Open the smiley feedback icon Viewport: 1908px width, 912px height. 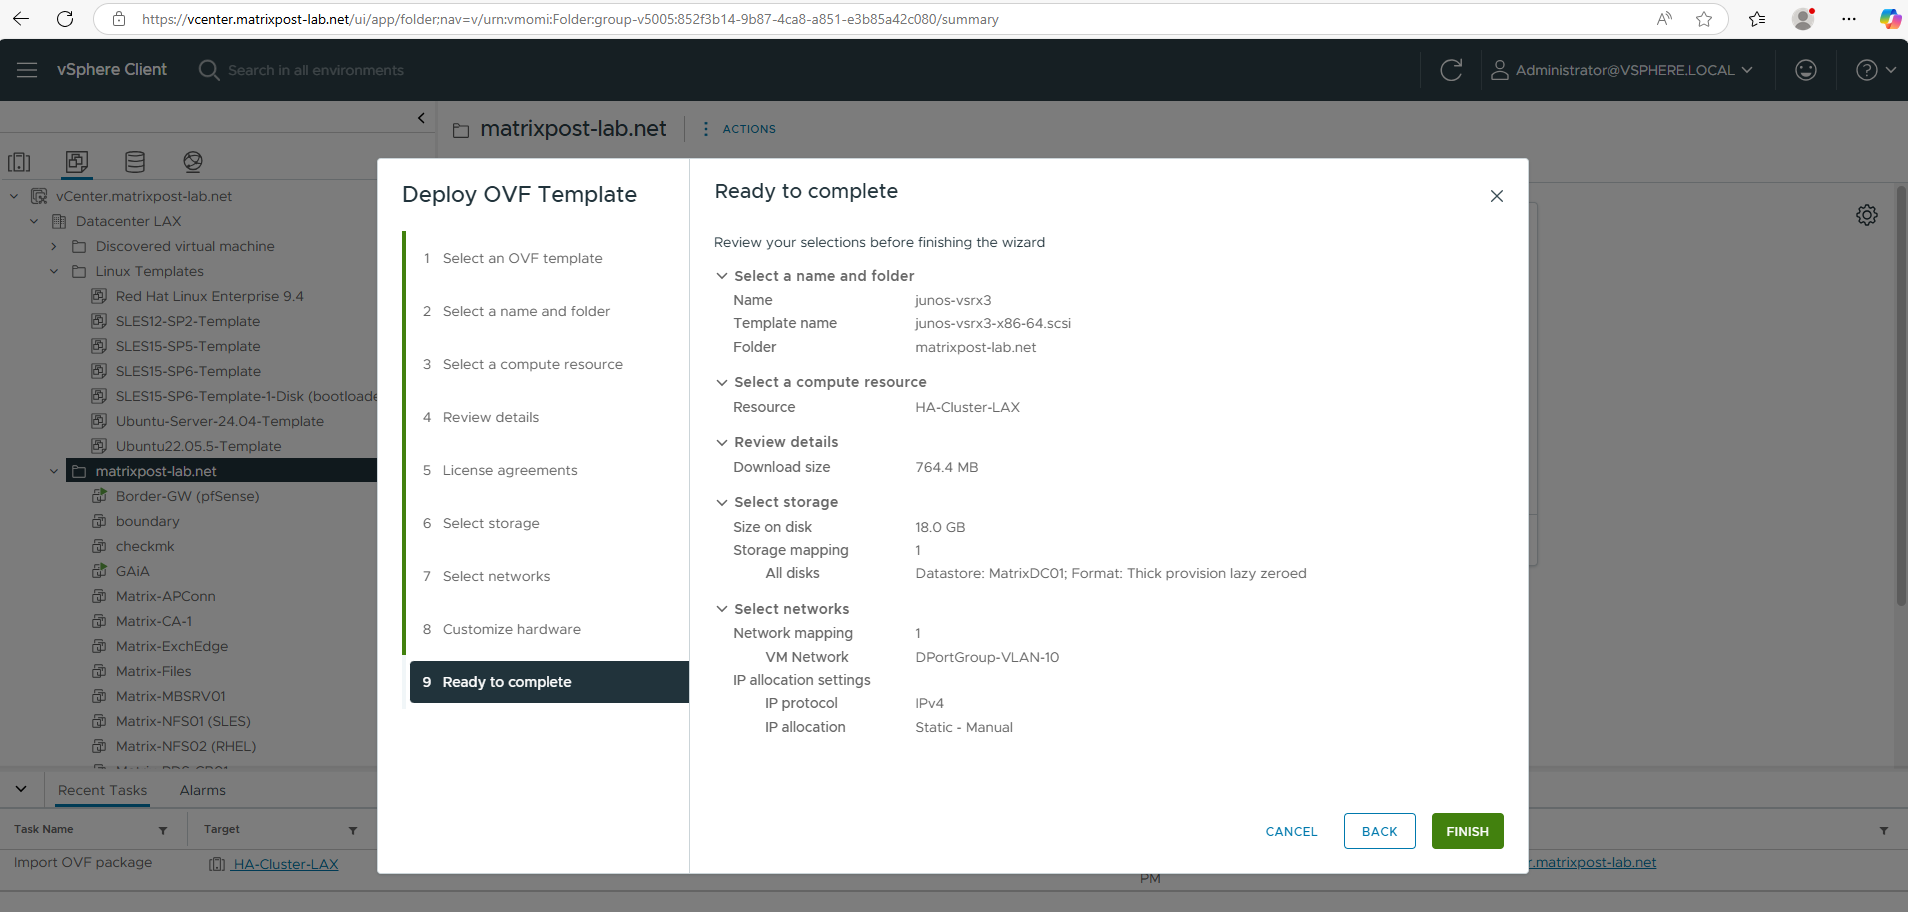point(1806,70)
